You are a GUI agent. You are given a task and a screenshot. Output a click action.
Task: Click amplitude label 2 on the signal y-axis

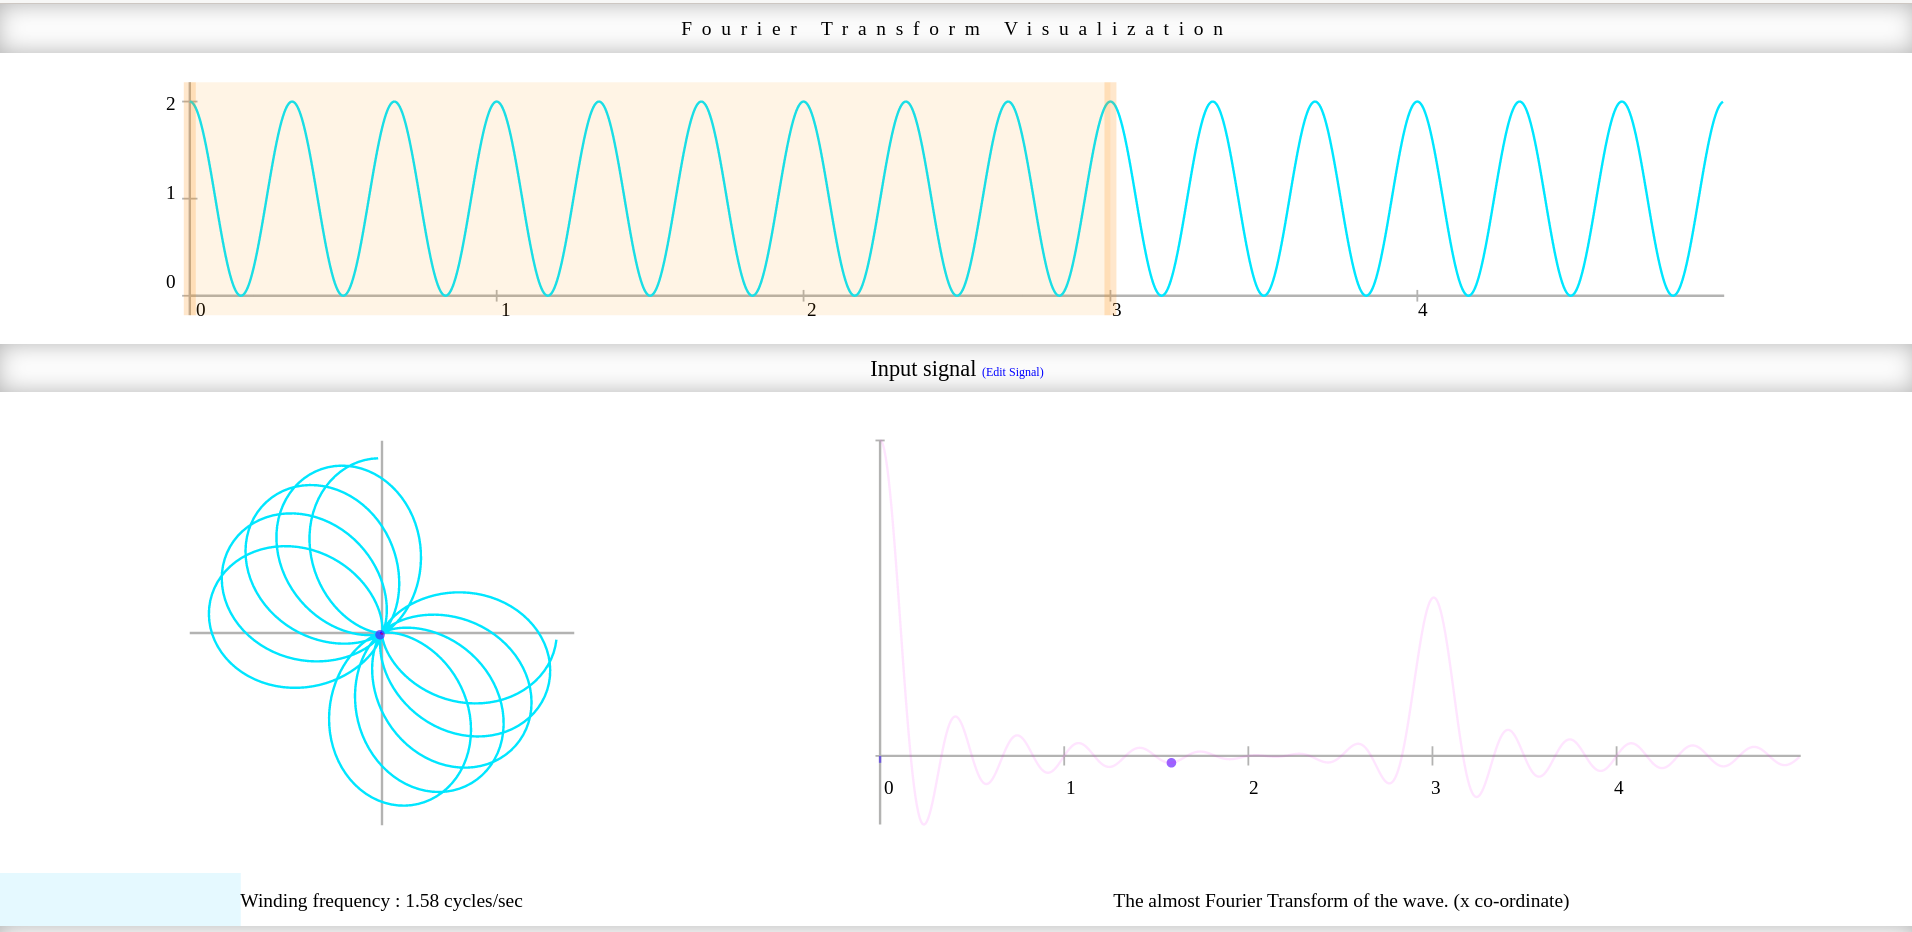point(171,104)
